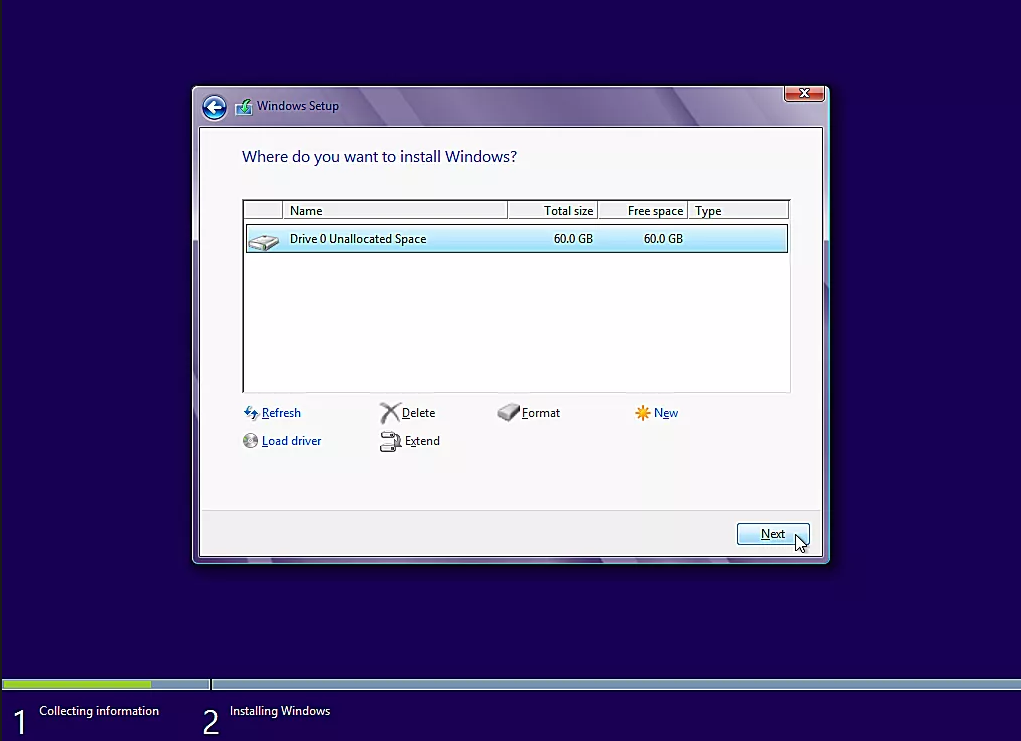Click the Delete X icon
The image size is (1021, 741).
(x=389, y=413)
